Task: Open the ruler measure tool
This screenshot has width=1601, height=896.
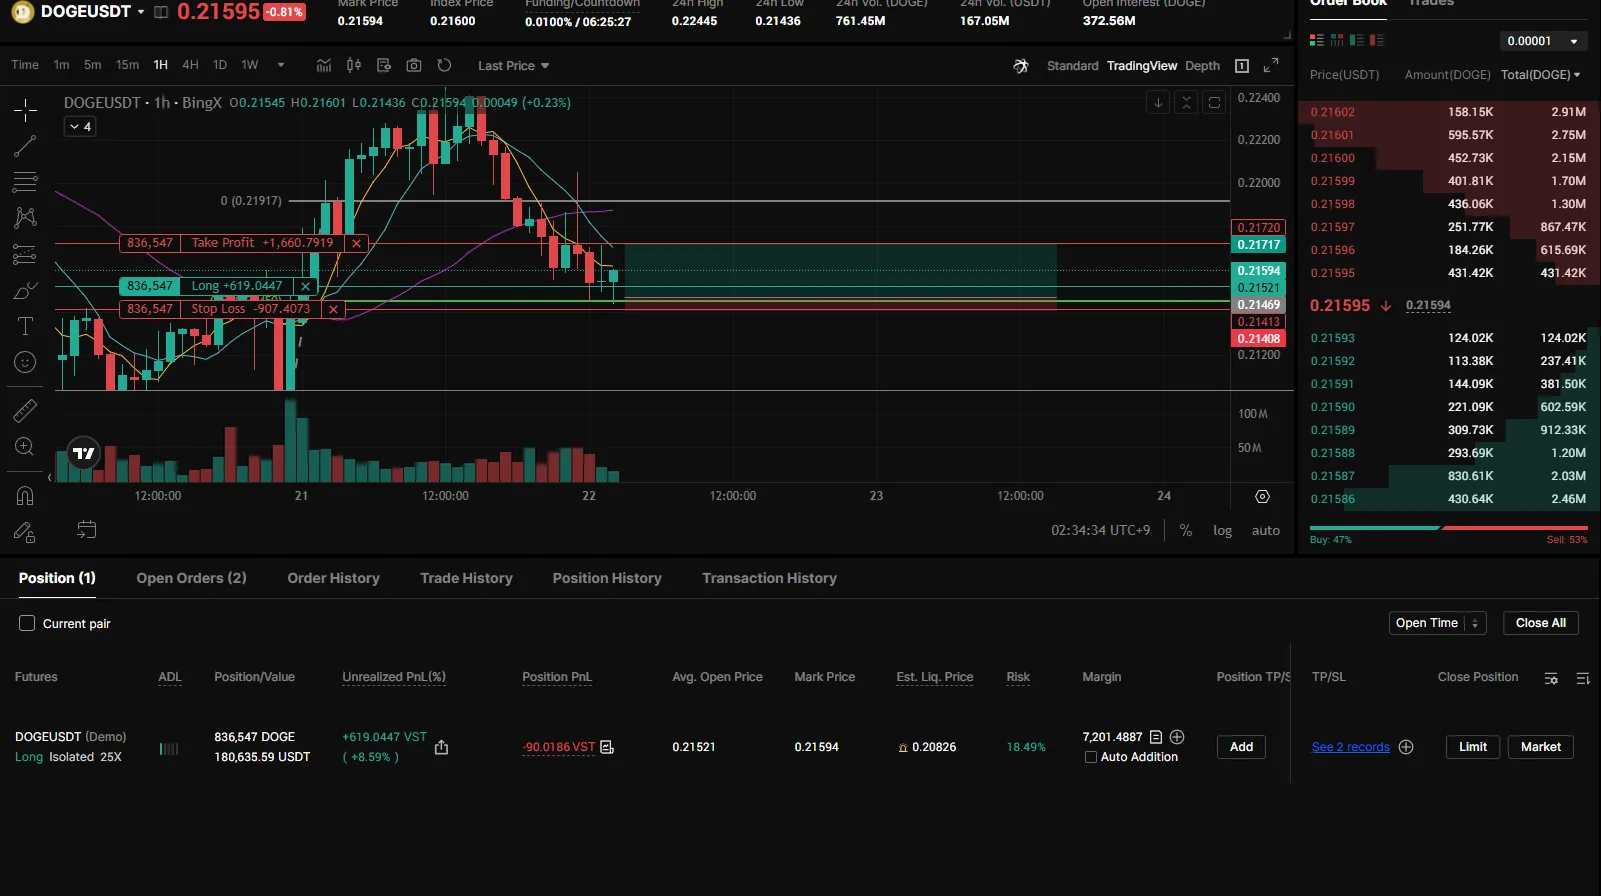Action: pyautogui.click(x=25, y=410)
